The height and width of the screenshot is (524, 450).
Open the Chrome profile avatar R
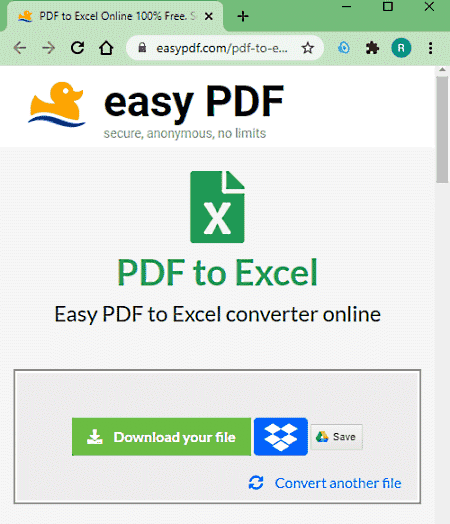(x=401, y=48)
